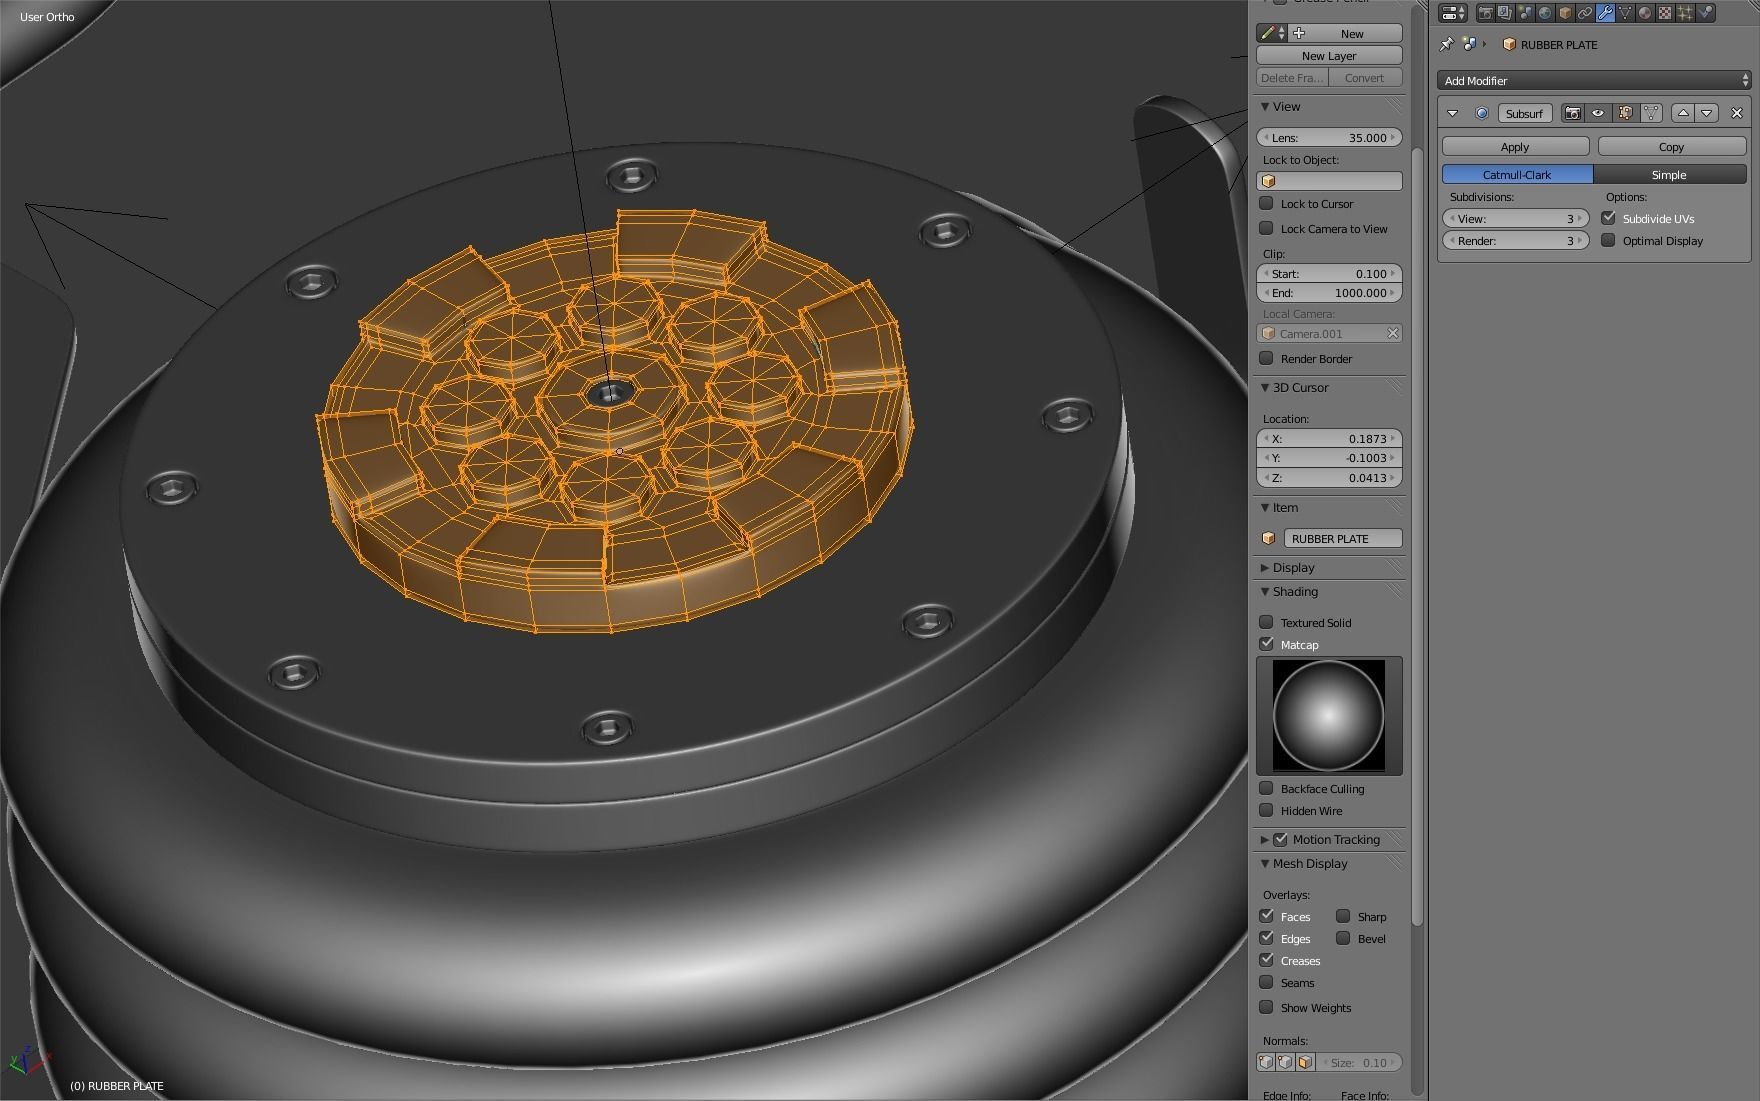Open the Grease Pencil datablock browse dropdown

click(x=1272, y=33)
